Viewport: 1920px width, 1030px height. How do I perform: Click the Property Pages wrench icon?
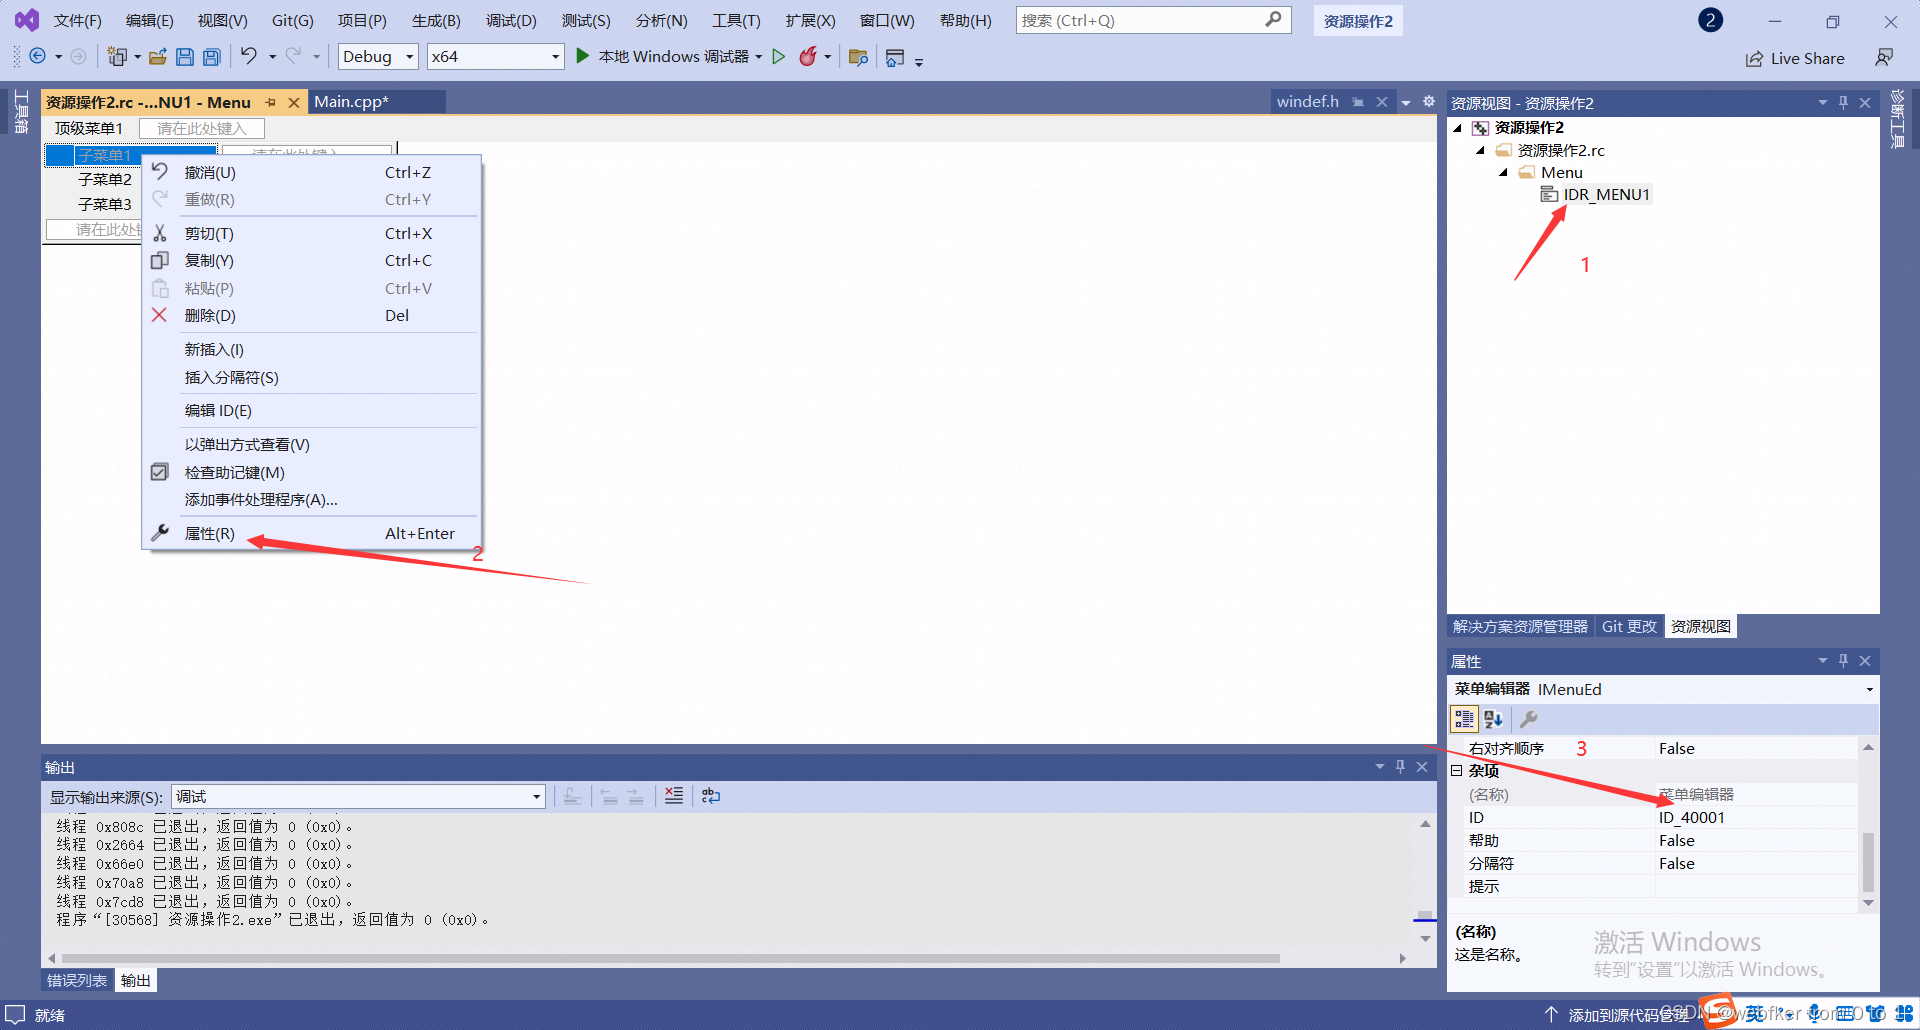pos(1528,719)
